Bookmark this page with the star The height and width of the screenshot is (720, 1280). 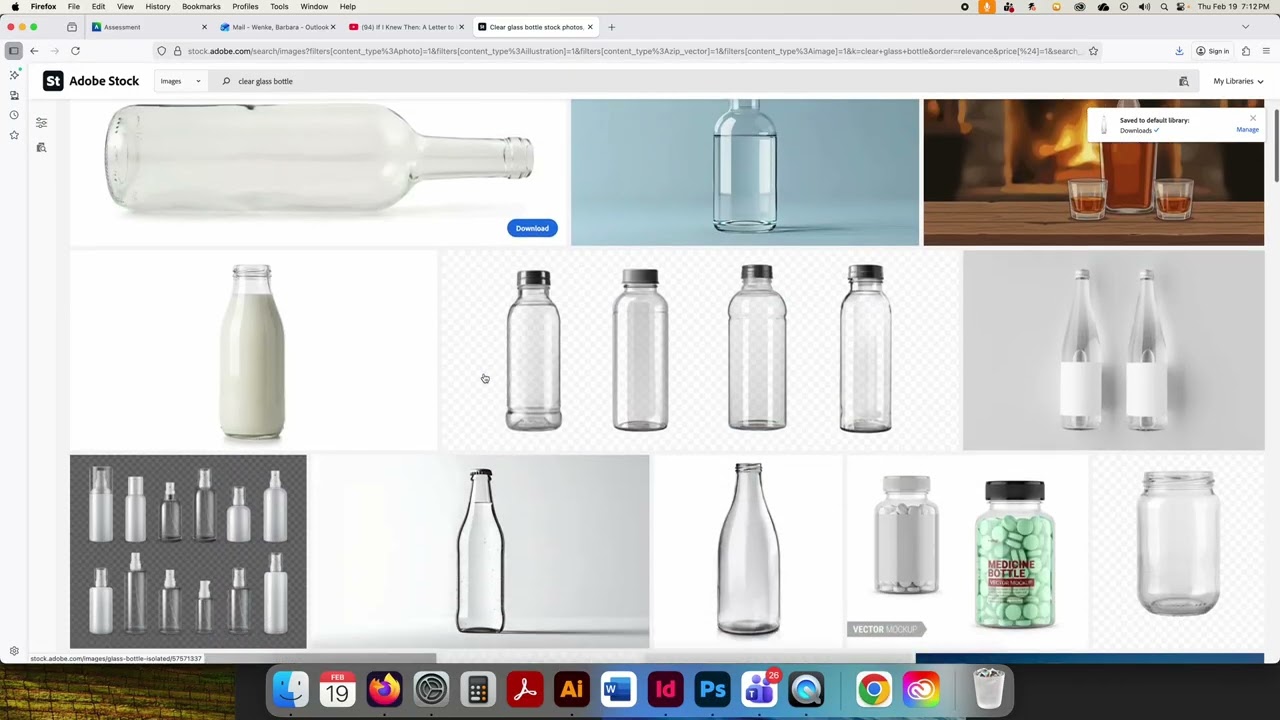[x=1093, y=51]
